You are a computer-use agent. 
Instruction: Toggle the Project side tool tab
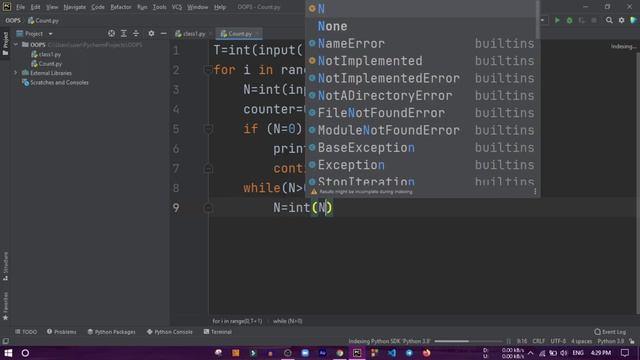coord(5,44)
